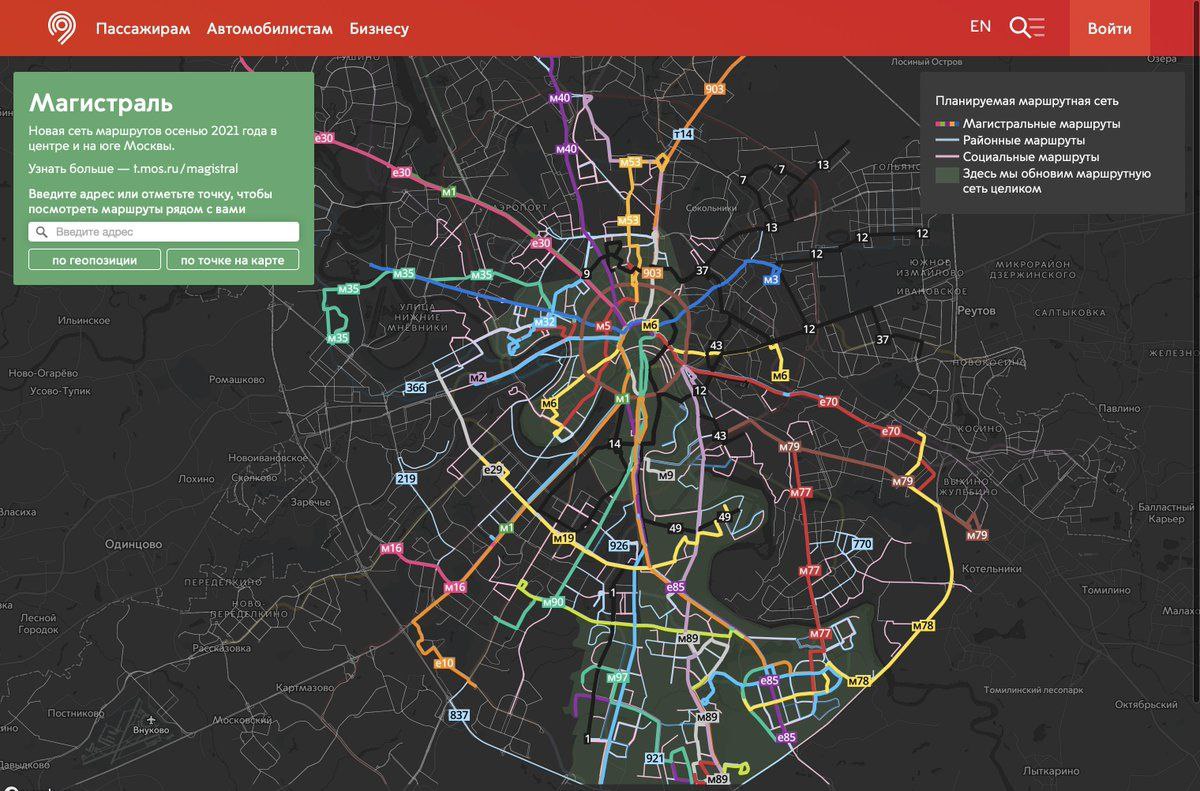
Task: Click the Moscow Transport logo
Action: (x=62, y=27)
